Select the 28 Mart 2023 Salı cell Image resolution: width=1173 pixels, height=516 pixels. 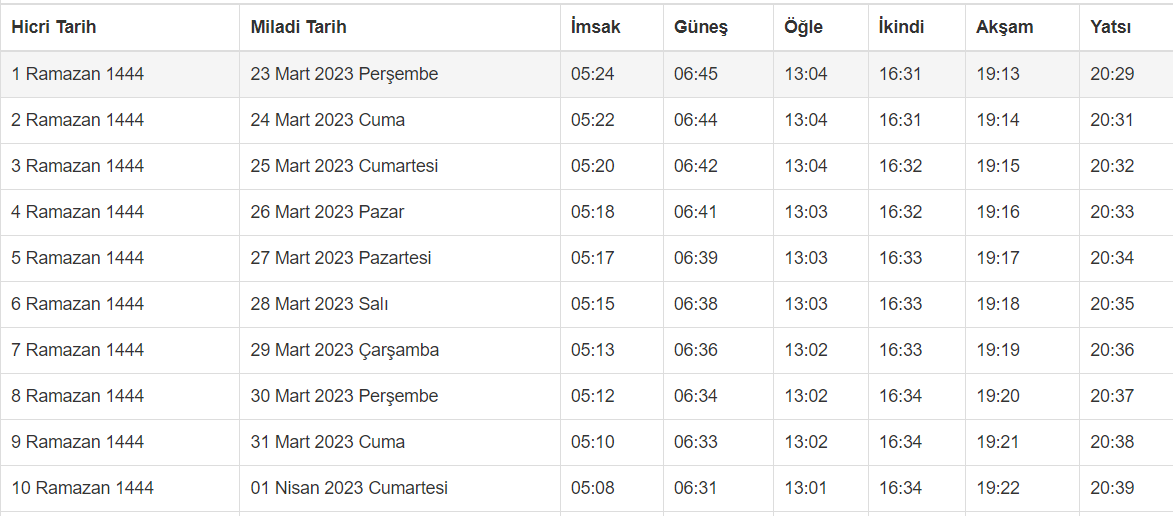319,304
